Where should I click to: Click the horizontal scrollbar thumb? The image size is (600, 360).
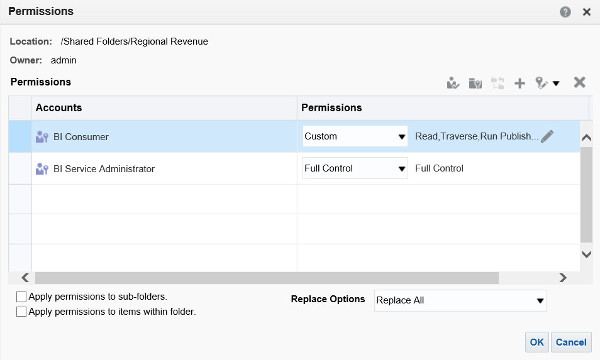coord(267,278)
